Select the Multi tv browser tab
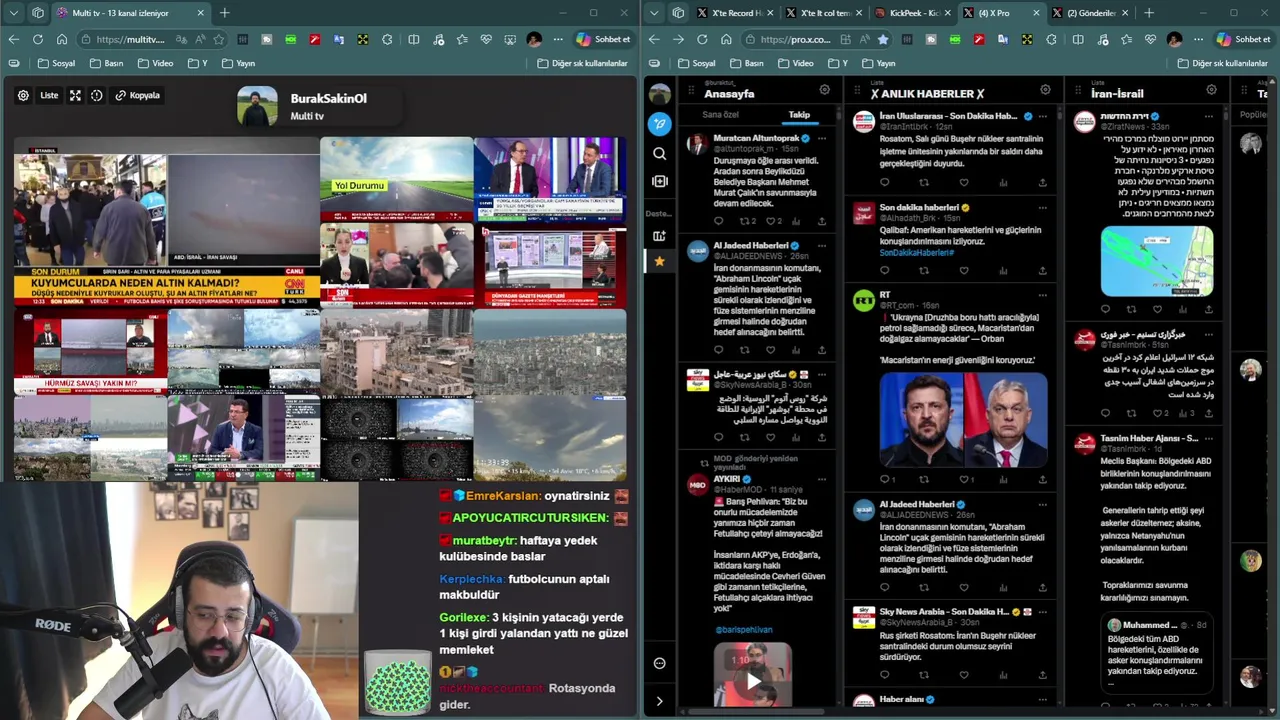Screen dimensions: 1280x720 (130, 13)
